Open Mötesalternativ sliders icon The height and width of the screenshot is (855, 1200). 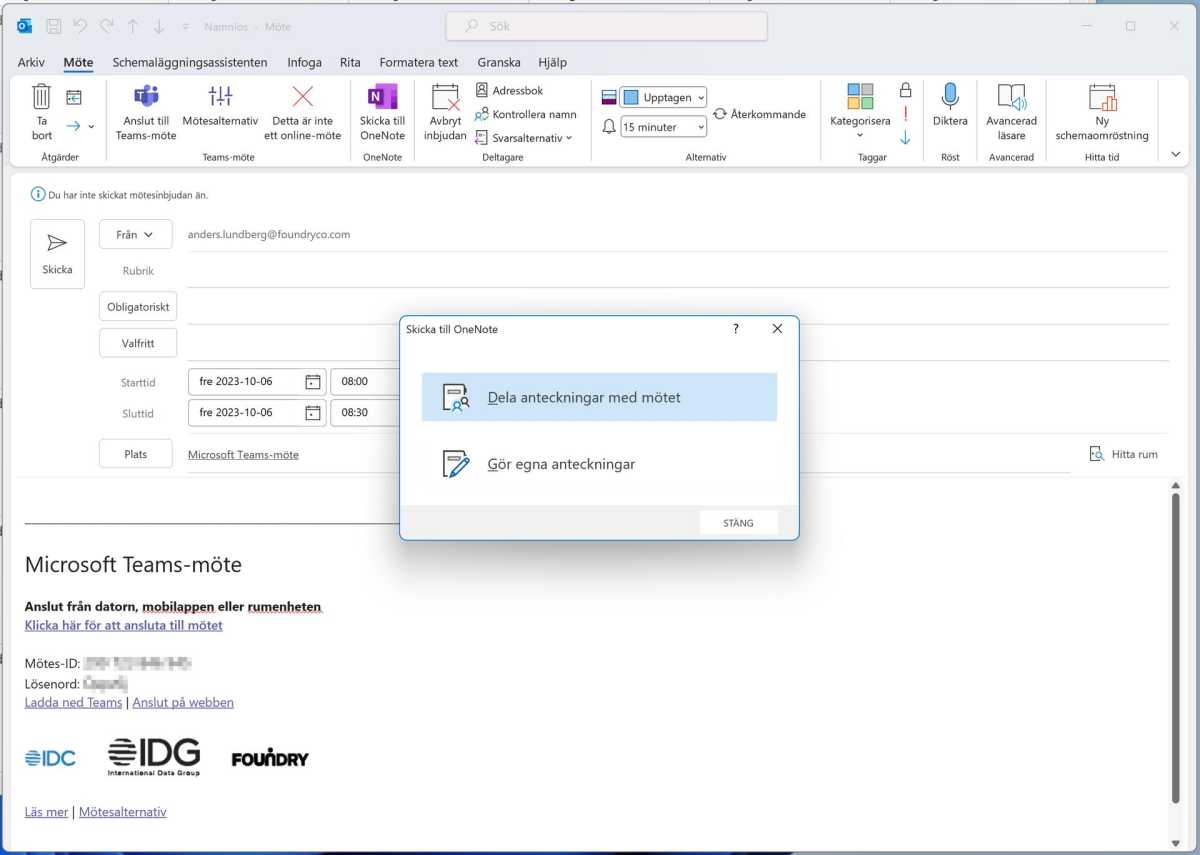pyautogui.click(x=220, y=96)
